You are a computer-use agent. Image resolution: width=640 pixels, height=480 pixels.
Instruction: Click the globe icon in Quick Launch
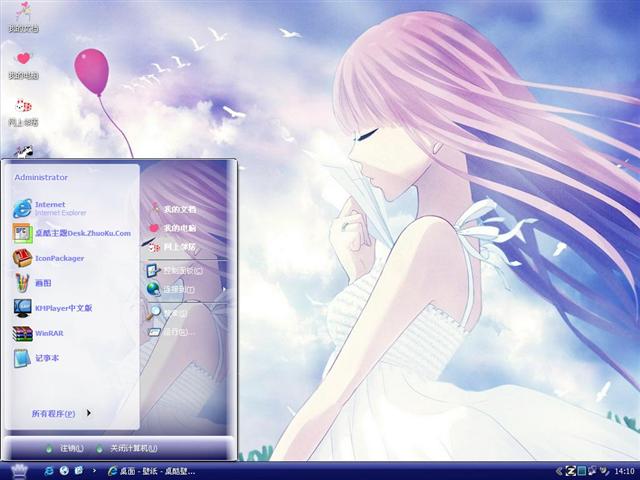coord(64,471)
